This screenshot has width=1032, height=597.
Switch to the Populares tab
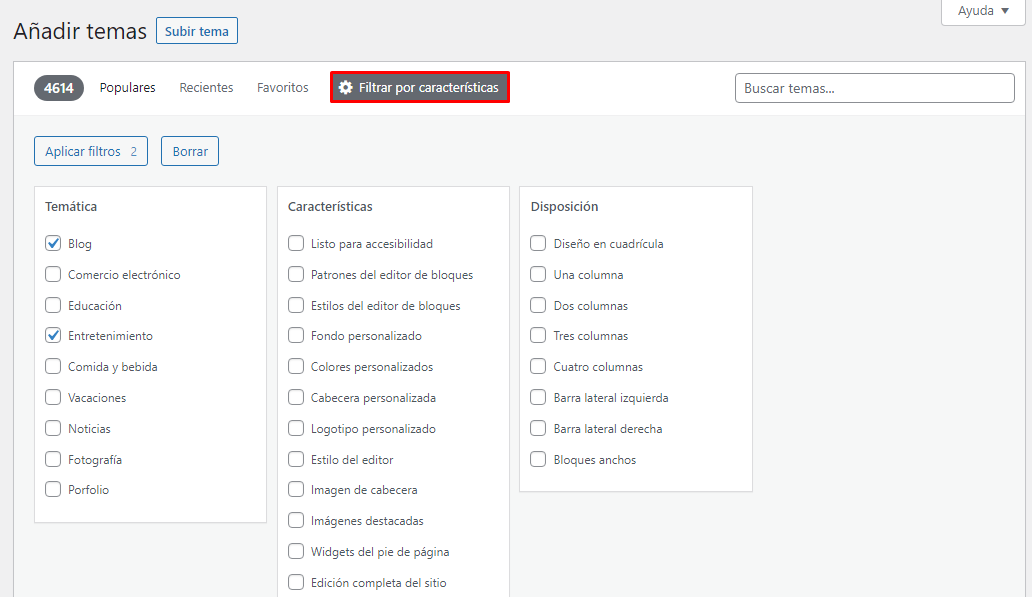(127, 87)
